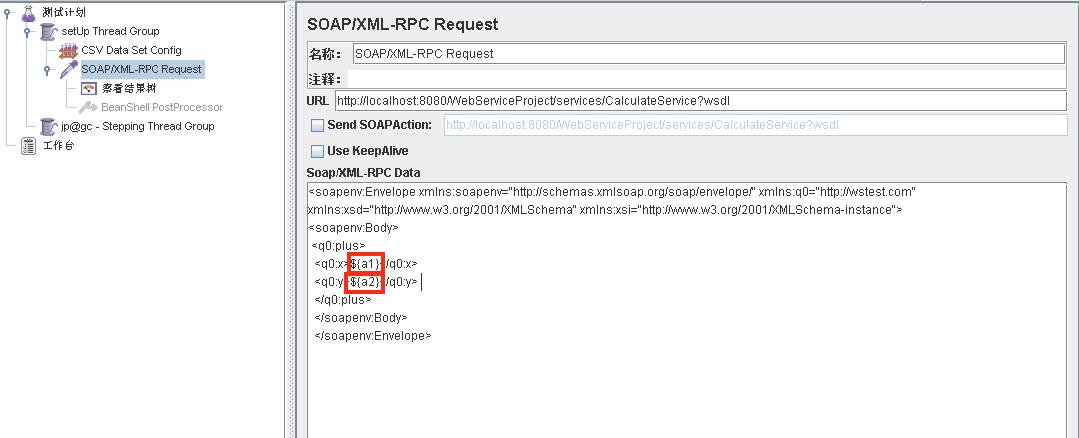The height and width of the screenshot is (438, 1079).
Task: Click the xmlns:xsd XMLSchema line
Action: pos(605,210)
